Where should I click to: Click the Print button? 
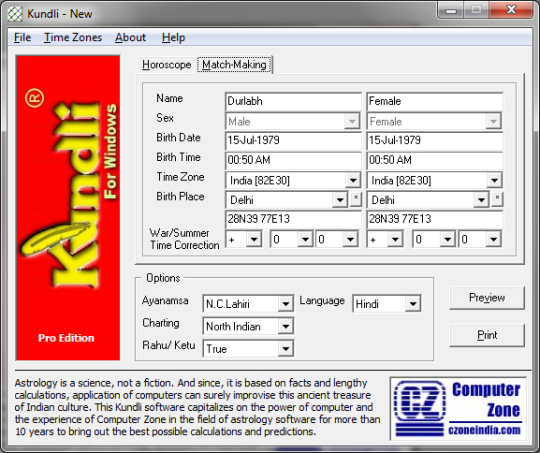tap(487, 335)
